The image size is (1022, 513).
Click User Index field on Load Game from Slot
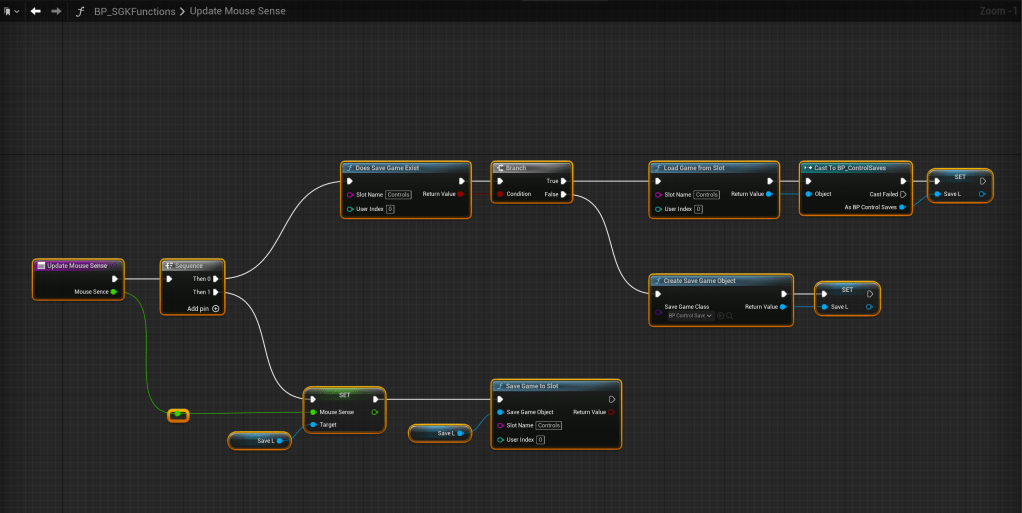698,209
